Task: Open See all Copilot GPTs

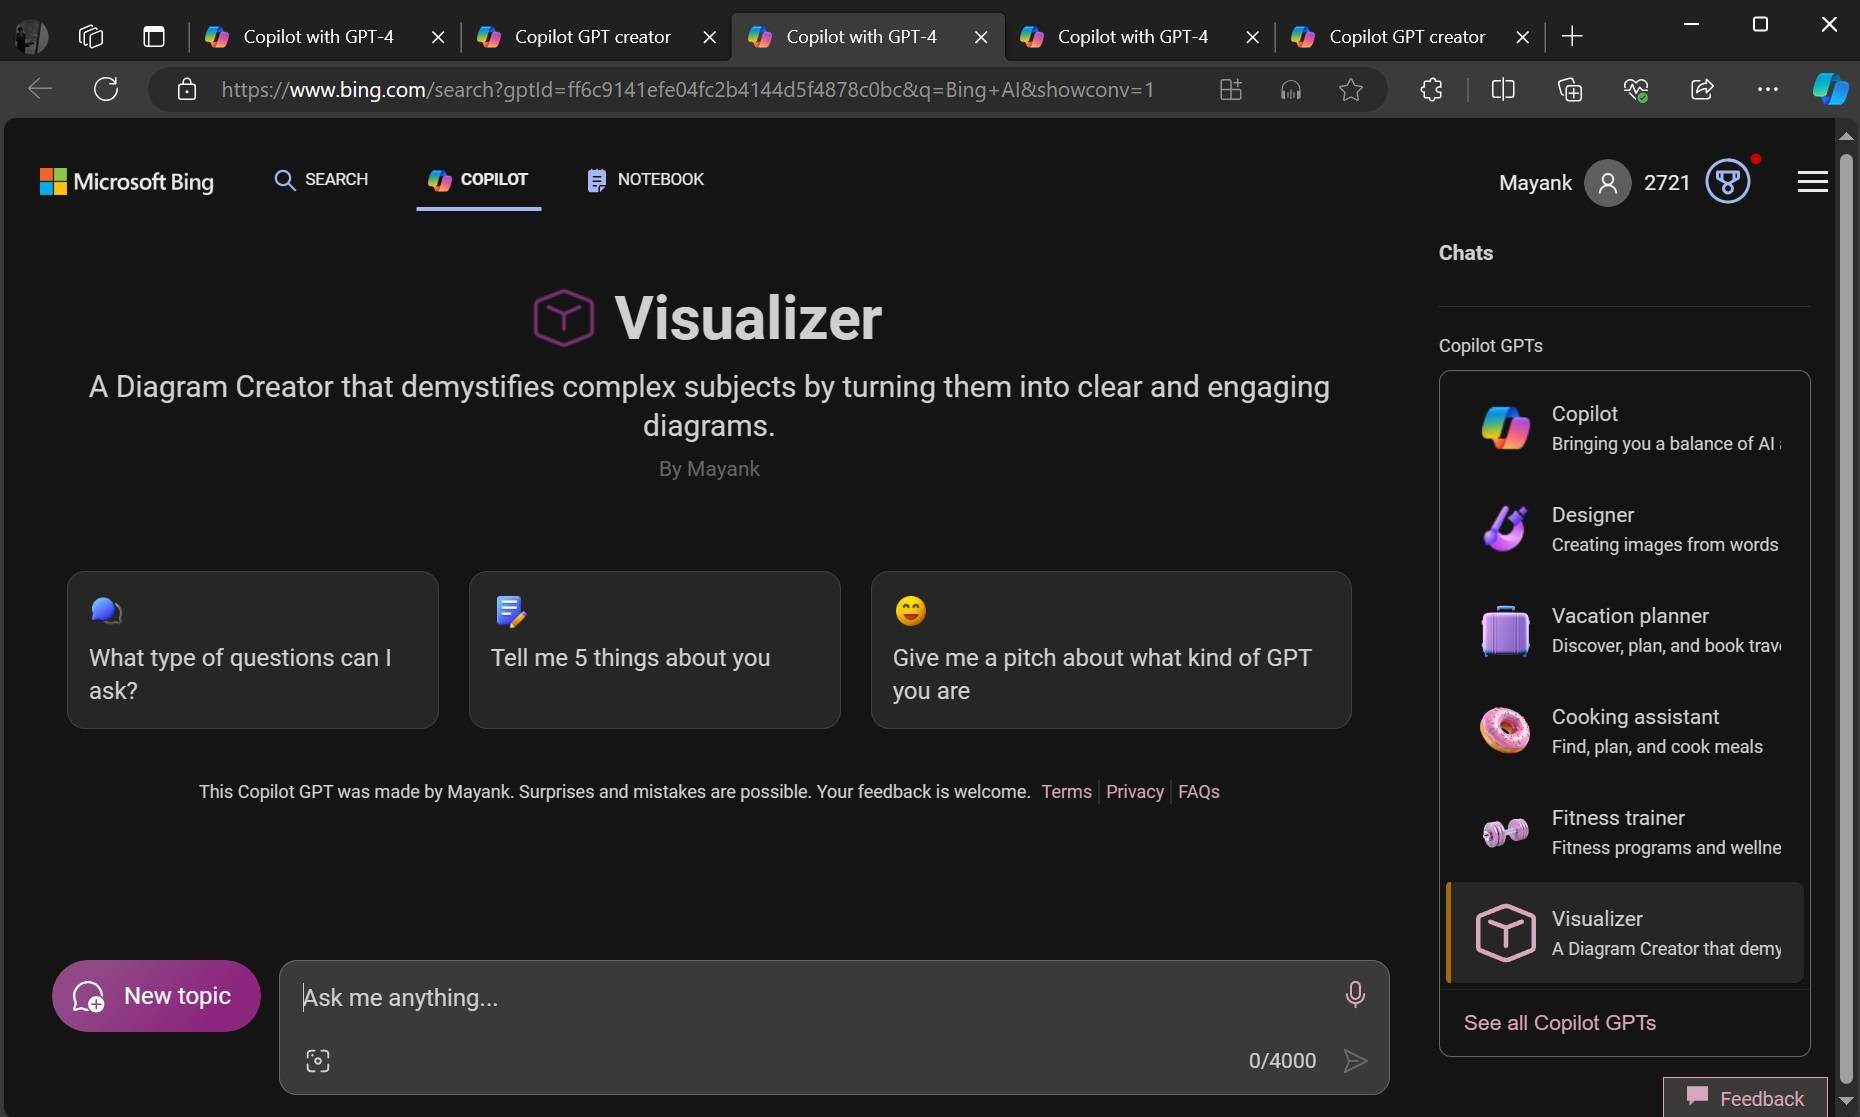Action: (x=1560, y=1023)
